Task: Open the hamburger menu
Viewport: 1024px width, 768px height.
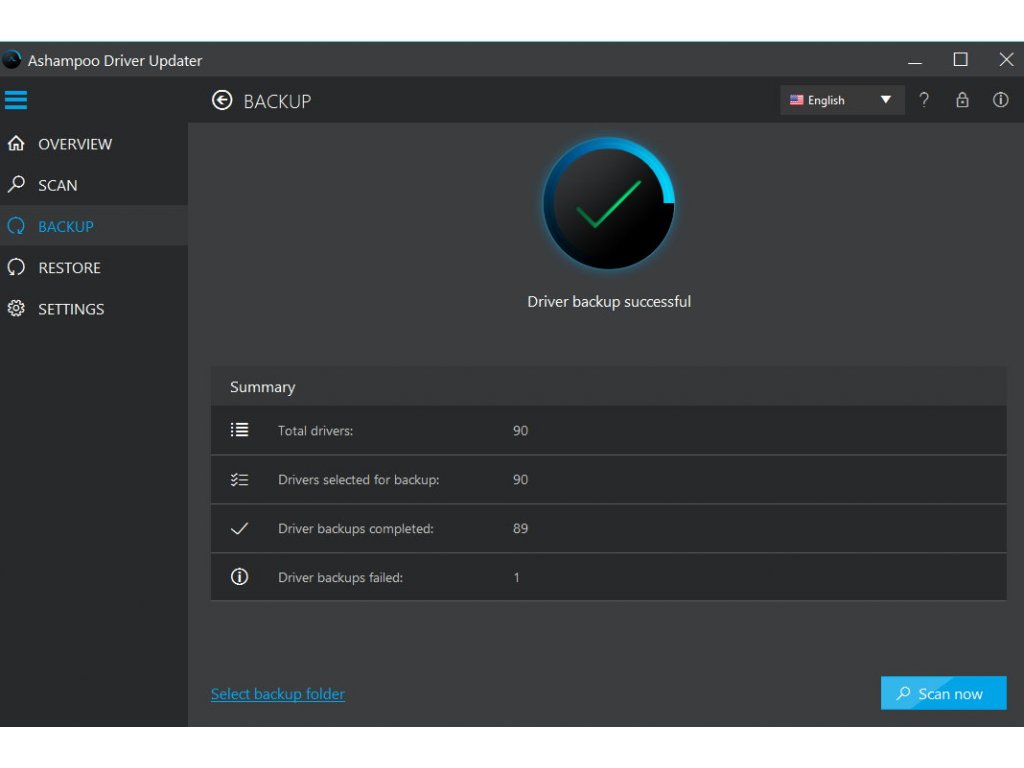Action: [x=16, y=100]
